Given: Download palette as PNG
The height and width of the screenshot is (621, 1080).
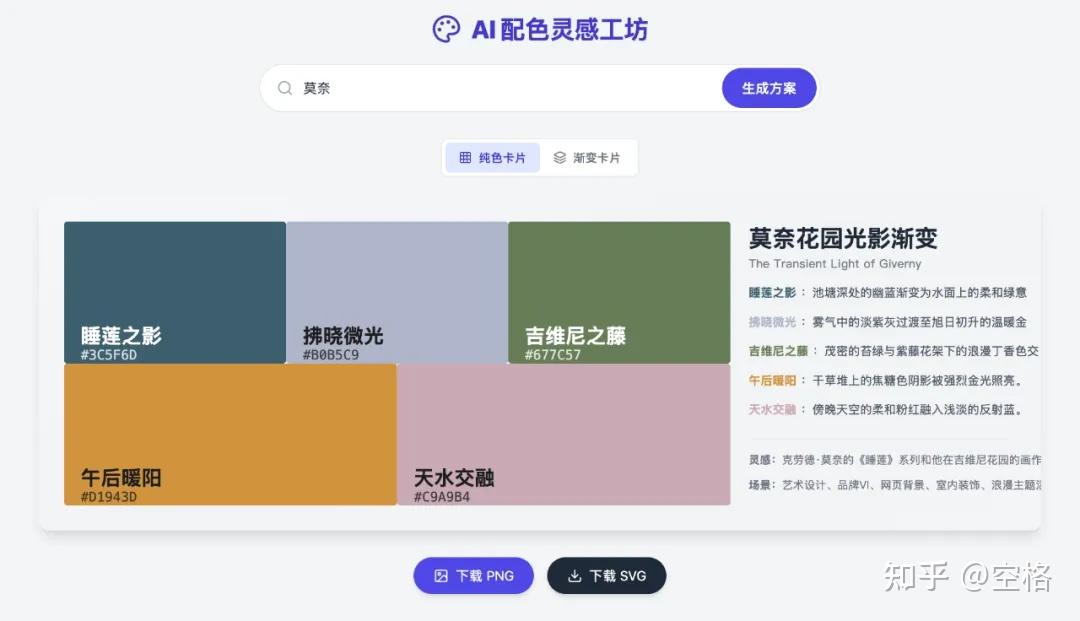Looking at the screenshot, I should tap(473, 576).
